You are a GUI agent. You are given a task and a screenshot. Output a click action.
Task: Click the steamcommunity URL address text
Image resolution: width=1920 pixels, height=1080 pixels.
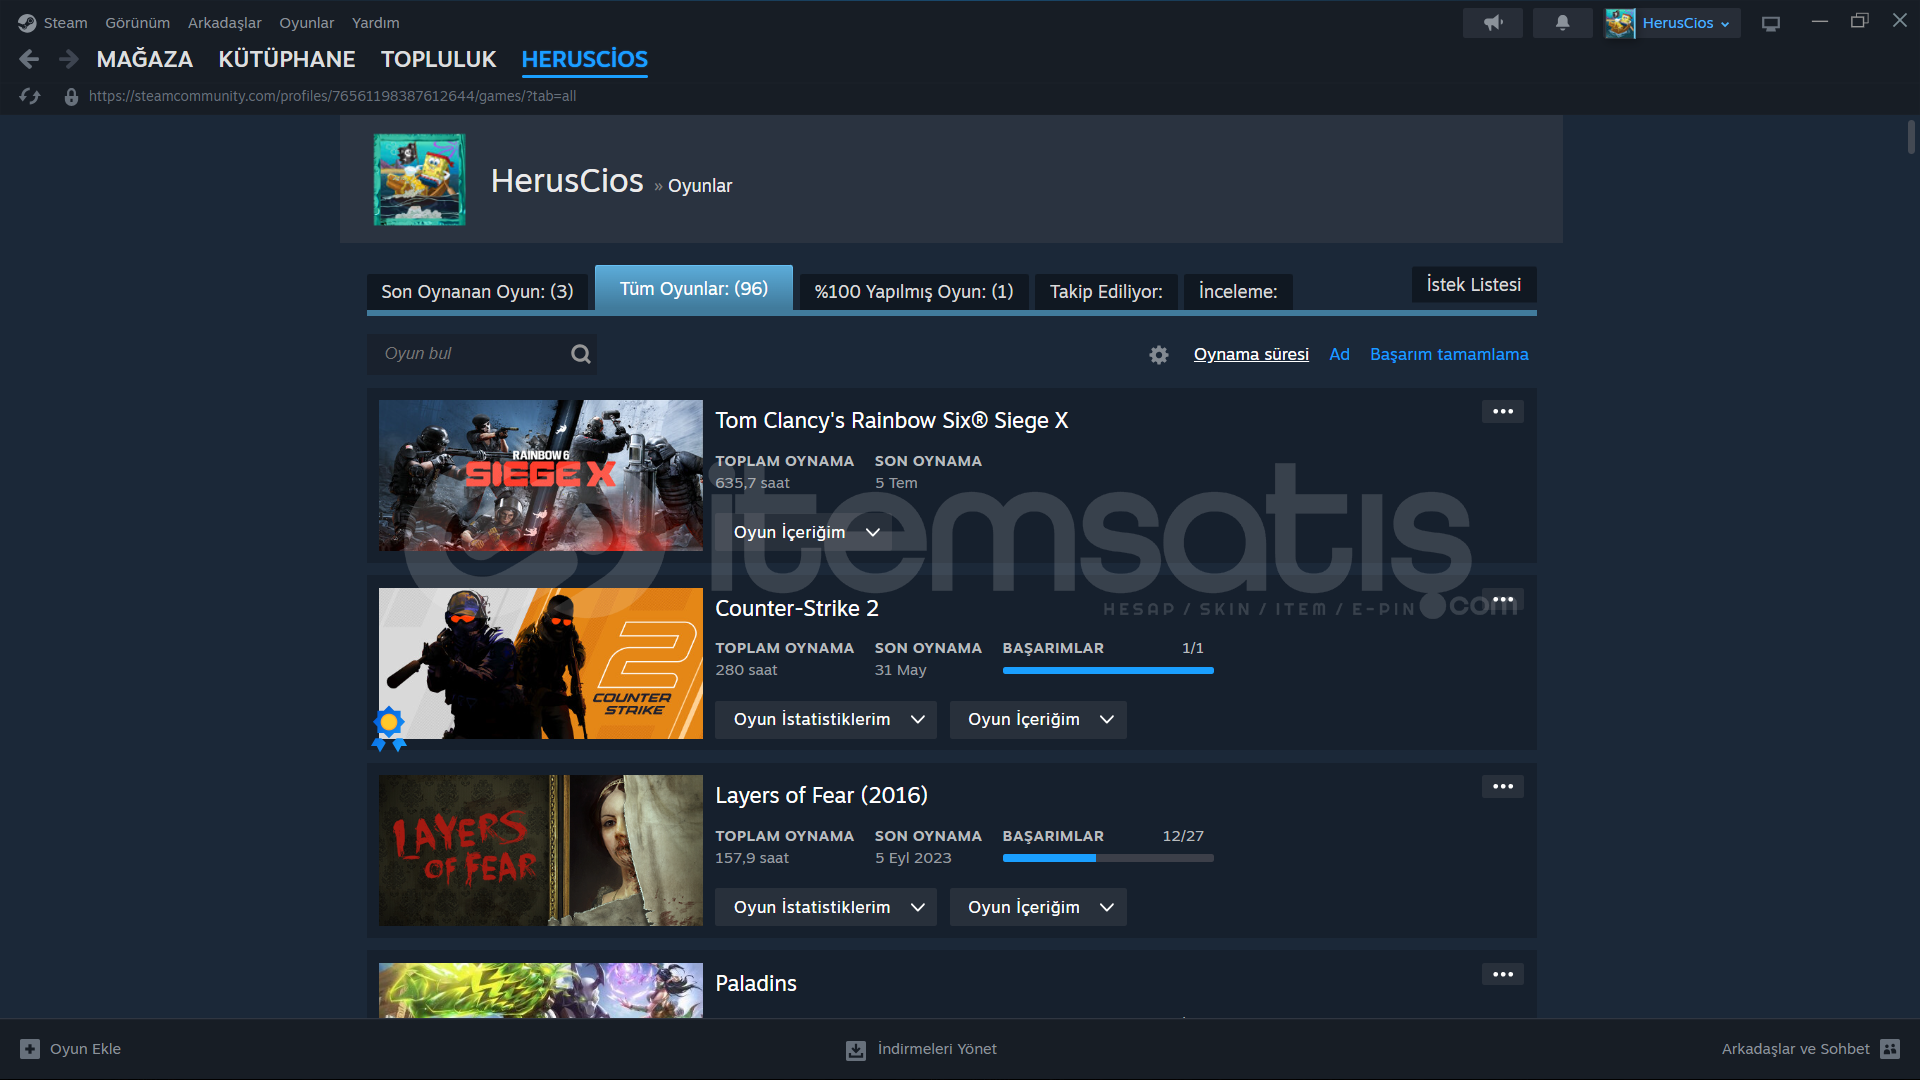[332, 97]
